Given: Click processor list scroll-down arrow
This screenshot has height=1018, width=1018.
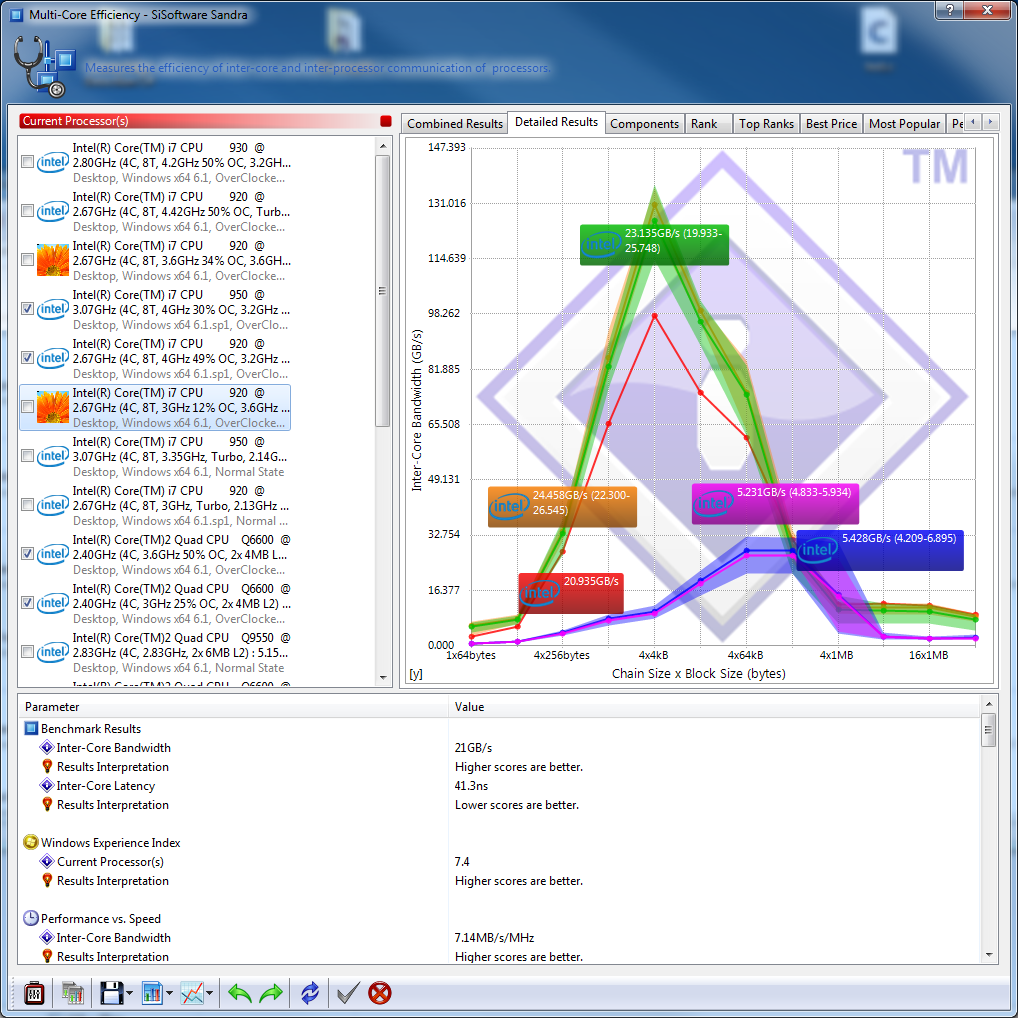Looking at the screenshot, I should [x=383, y=678].
